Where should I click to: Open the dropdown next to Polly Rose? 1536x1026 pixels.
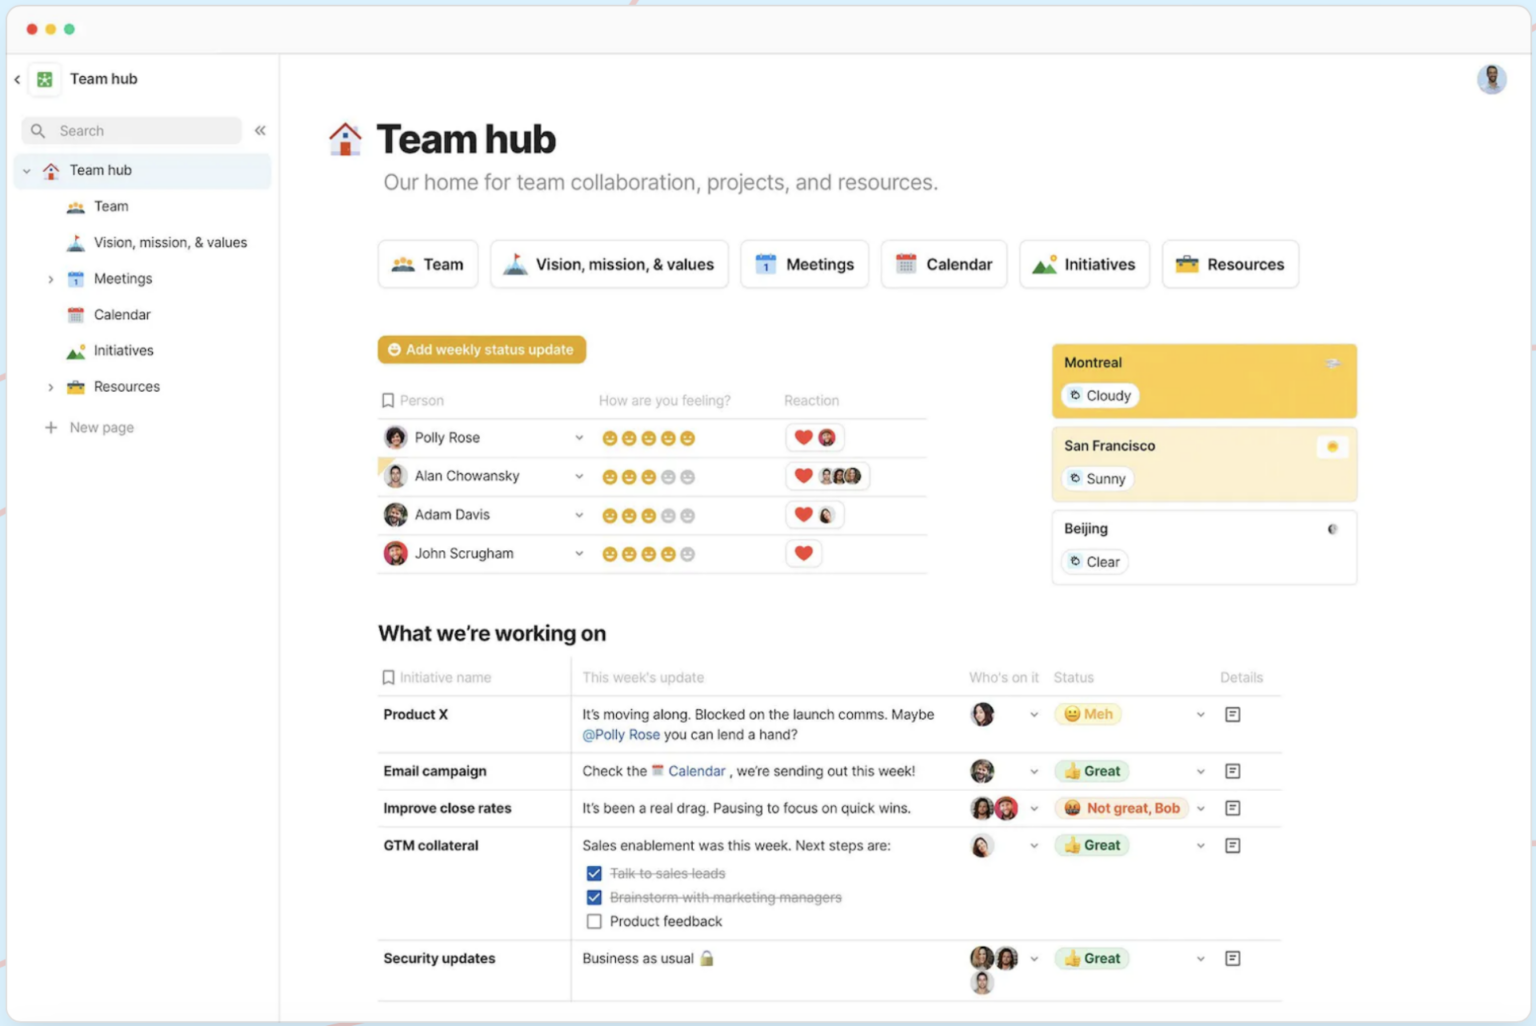click(579, 437)
